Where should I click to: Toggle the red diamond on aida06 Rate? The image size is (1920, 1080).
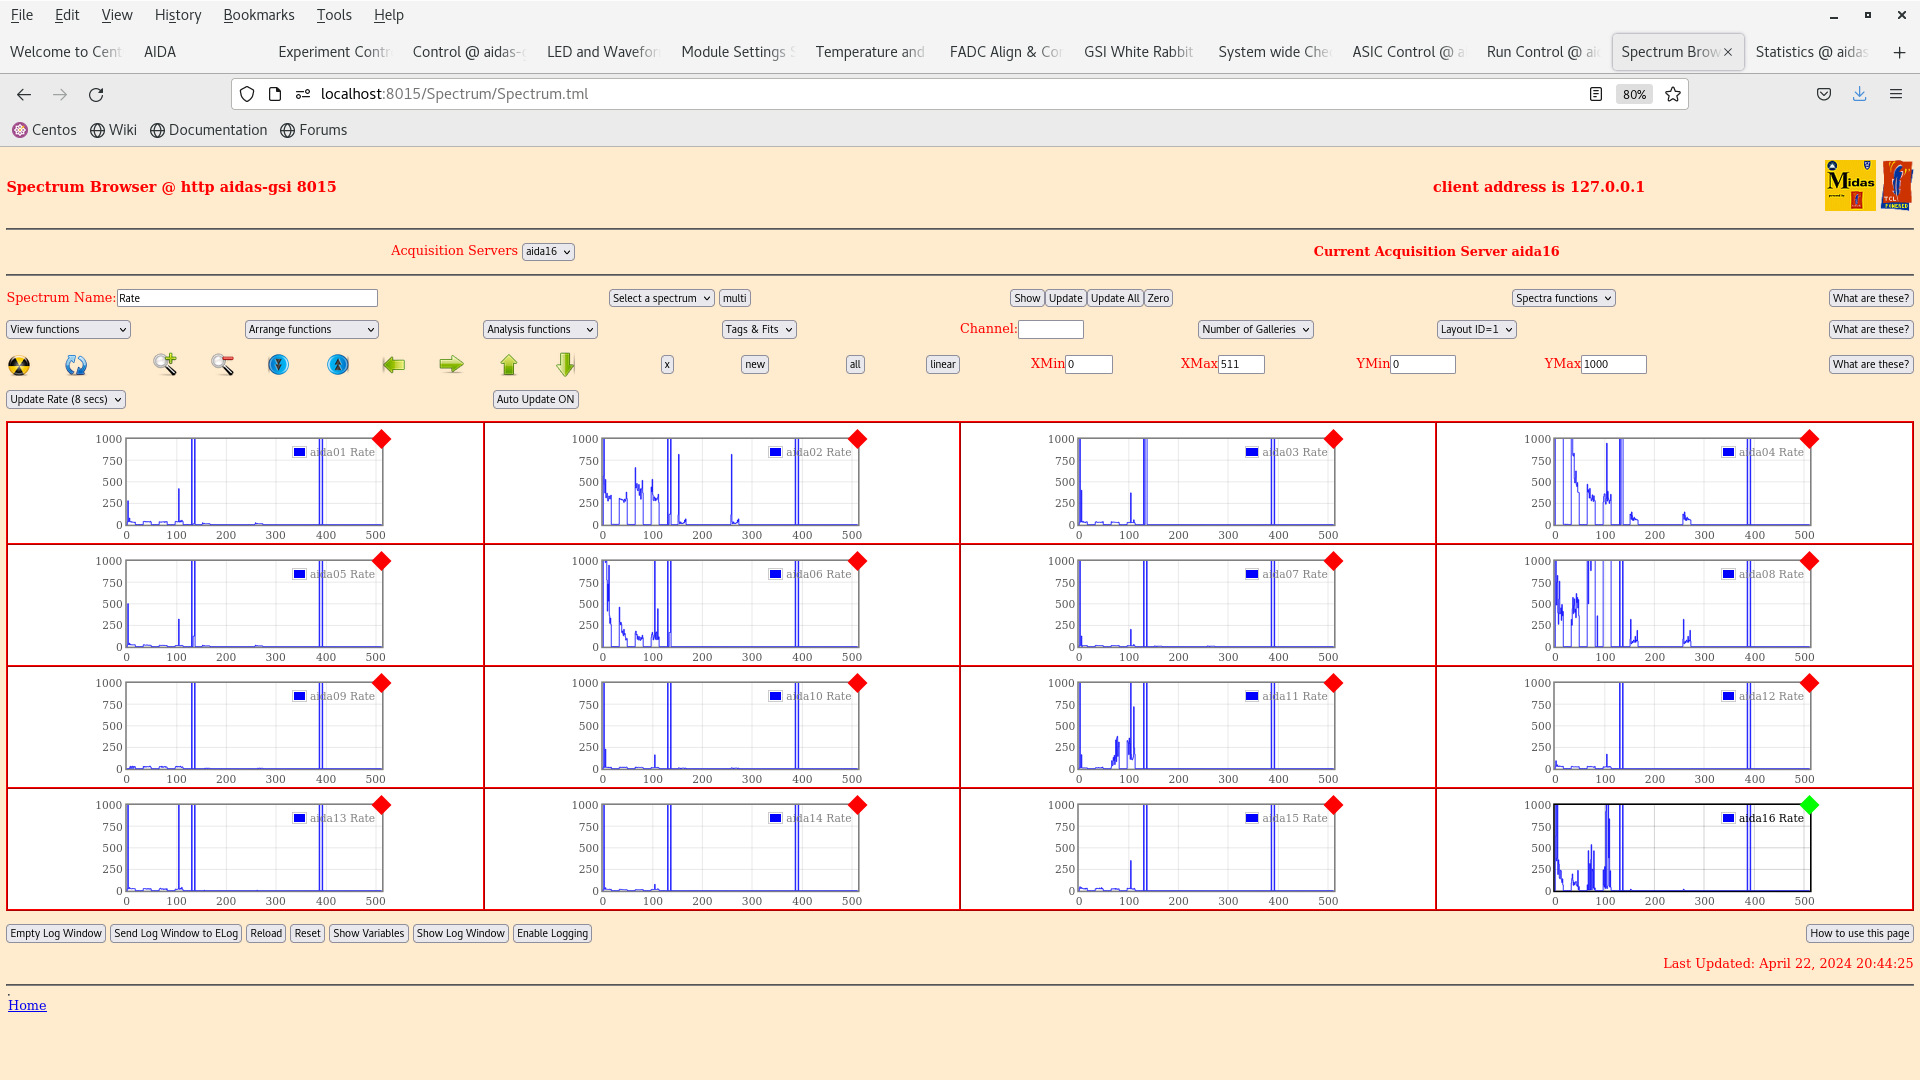pos(858,561)
